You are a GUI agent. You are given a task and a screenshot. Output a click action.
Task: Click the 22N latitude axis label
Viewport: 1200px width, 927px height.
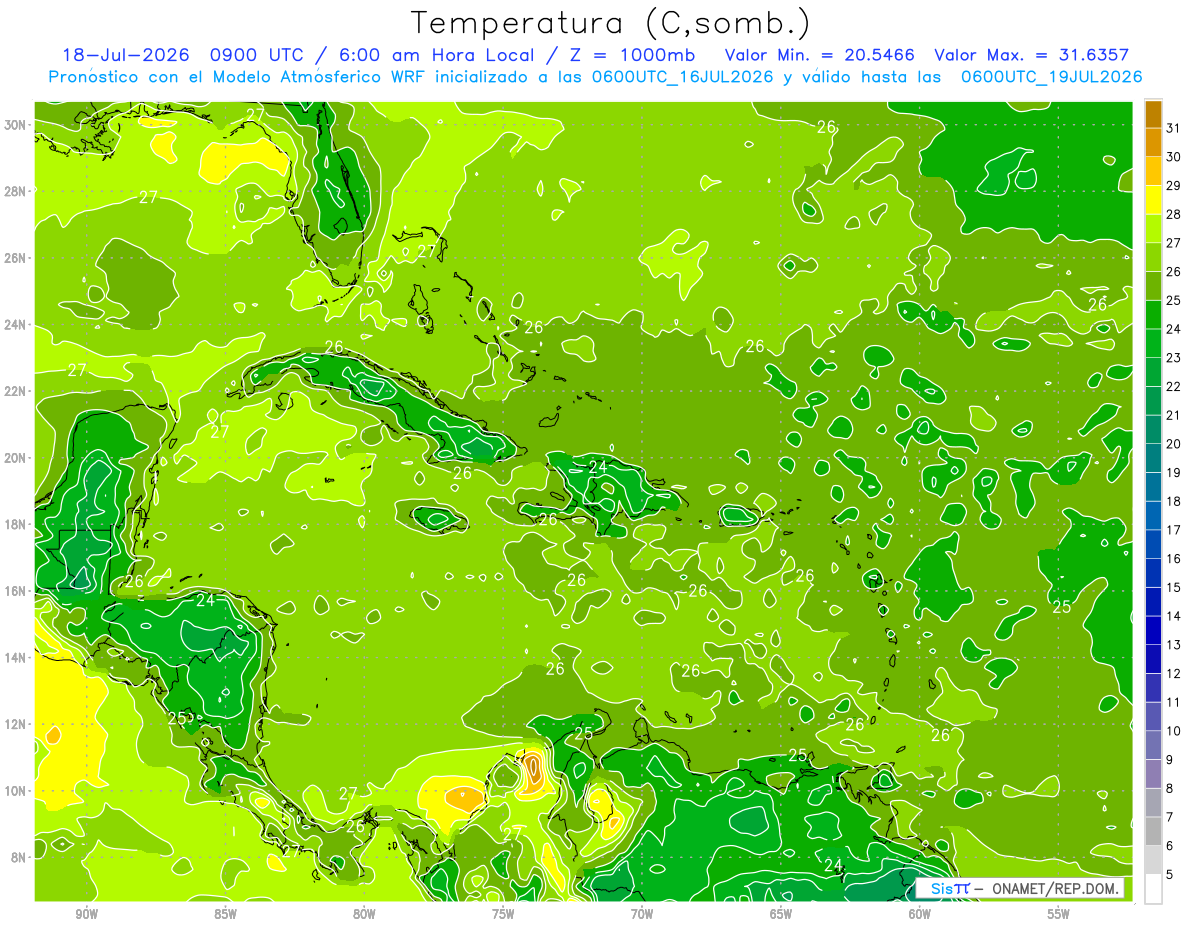pyautogui.click(x=15, y=391)
